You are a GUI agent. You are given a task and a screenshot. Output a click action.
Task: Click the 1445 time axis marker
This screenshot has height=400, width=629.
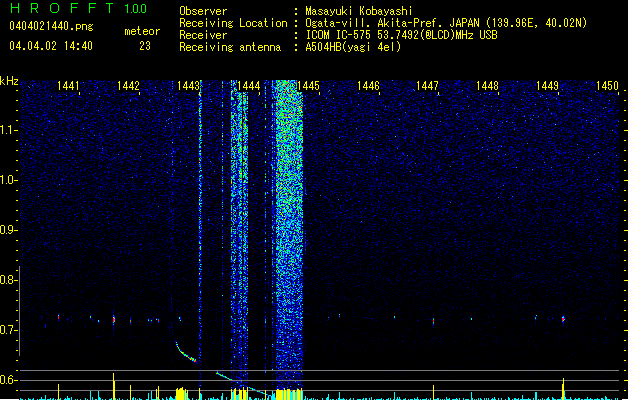[x=308, y=85]
